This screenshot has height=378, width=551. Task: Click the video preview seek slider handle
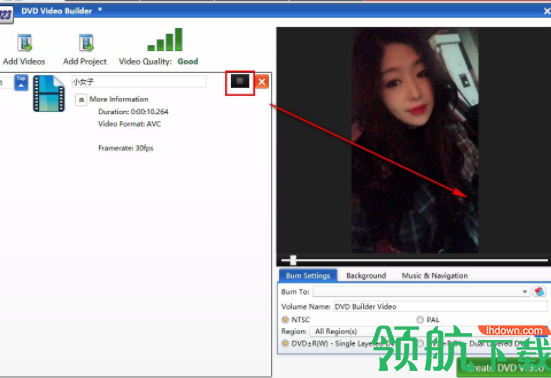point(293,260)
